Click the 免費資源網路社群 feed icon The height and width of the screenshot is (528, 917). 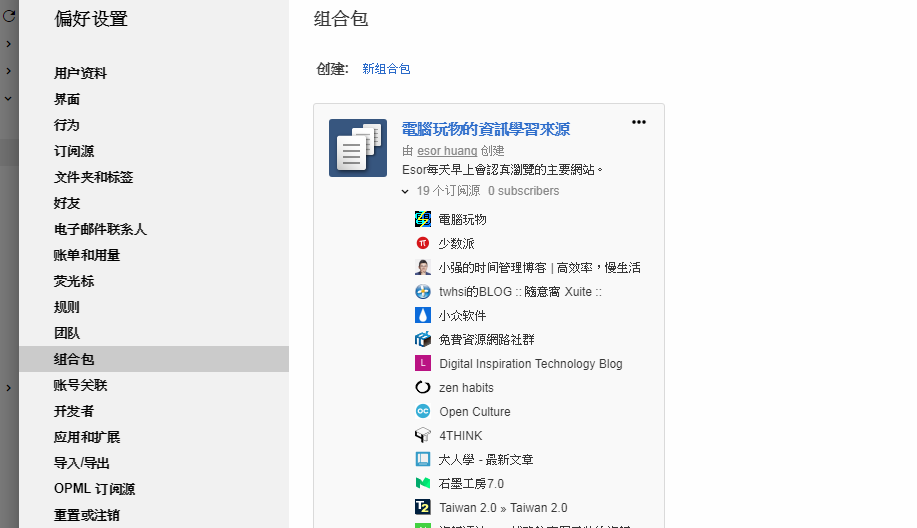coord(423,339)
